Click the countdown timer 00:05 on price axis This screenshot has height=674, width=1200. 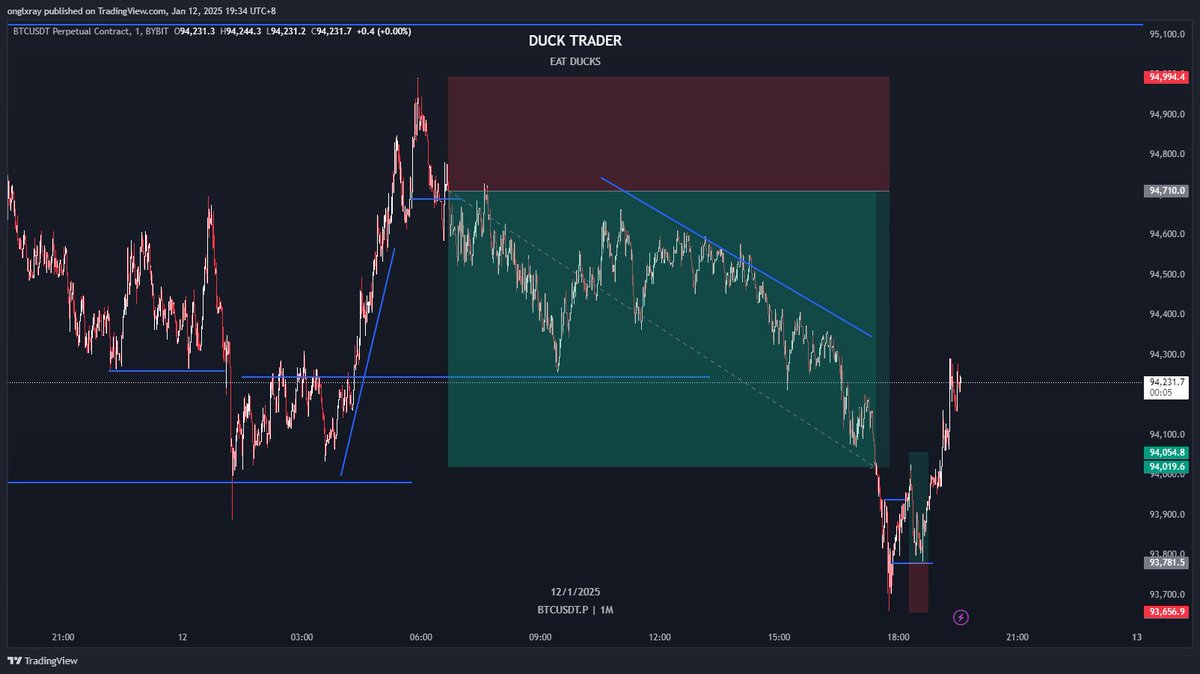[x=1160, y=393]
